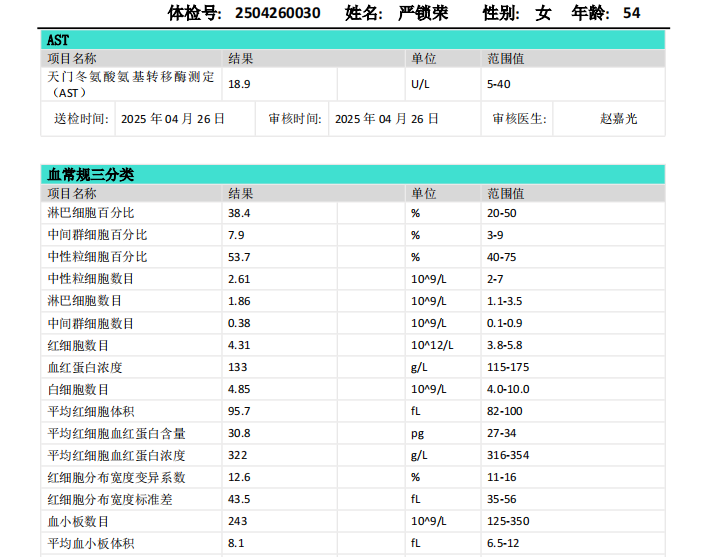Select the 中间群细胞百分比 row label

(x=97, y=235)
